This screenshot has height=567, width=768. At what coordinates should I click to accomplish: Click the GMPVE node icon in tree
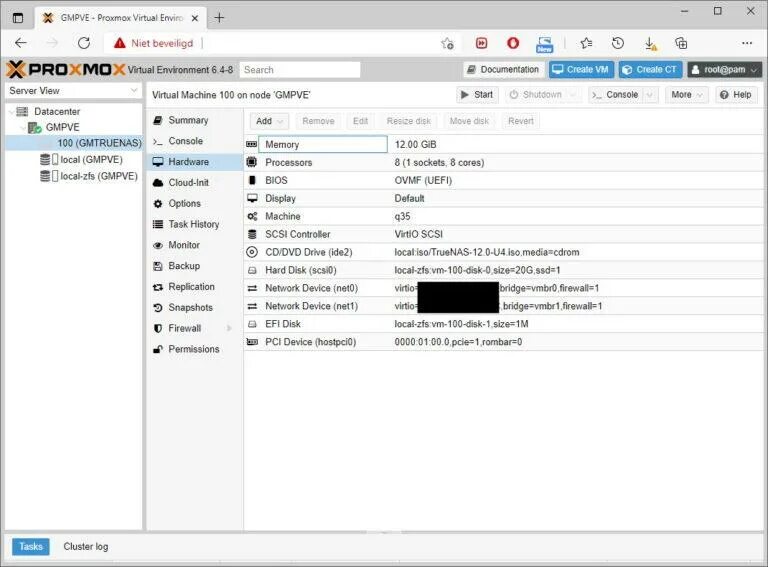pos(34,127)
